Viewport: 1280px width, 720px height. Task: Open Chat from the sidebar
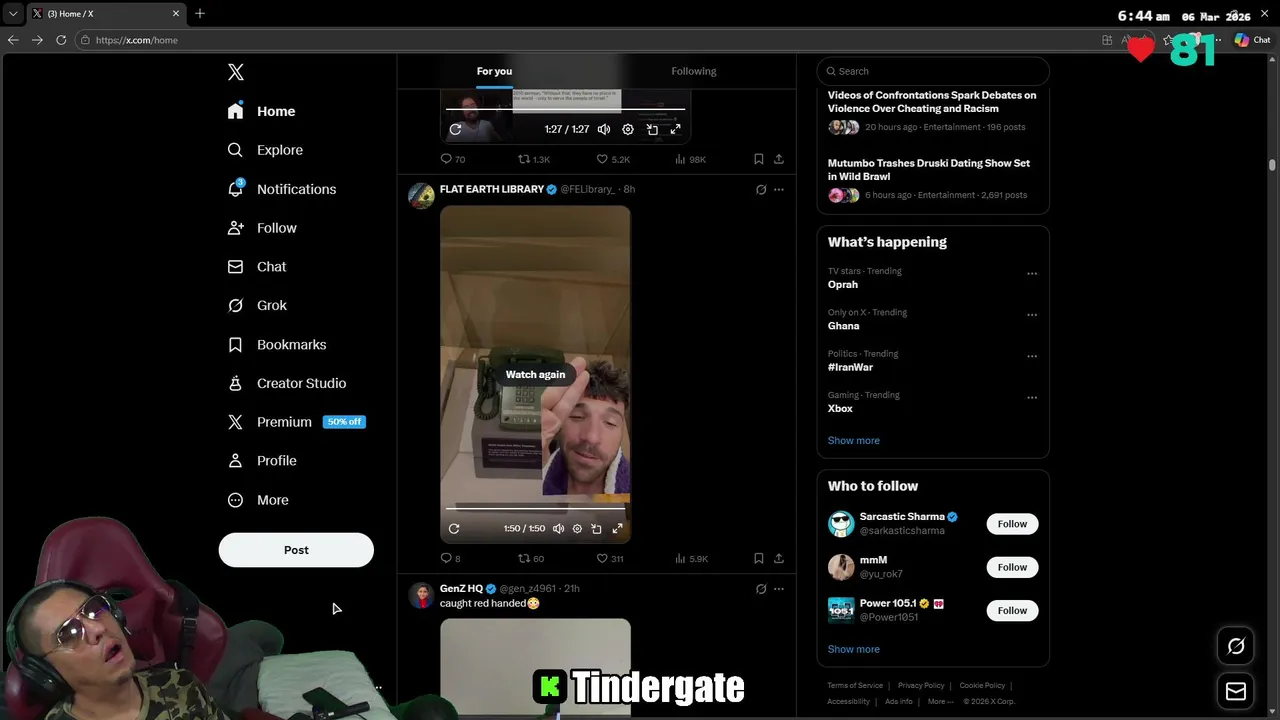click(257, 267)
